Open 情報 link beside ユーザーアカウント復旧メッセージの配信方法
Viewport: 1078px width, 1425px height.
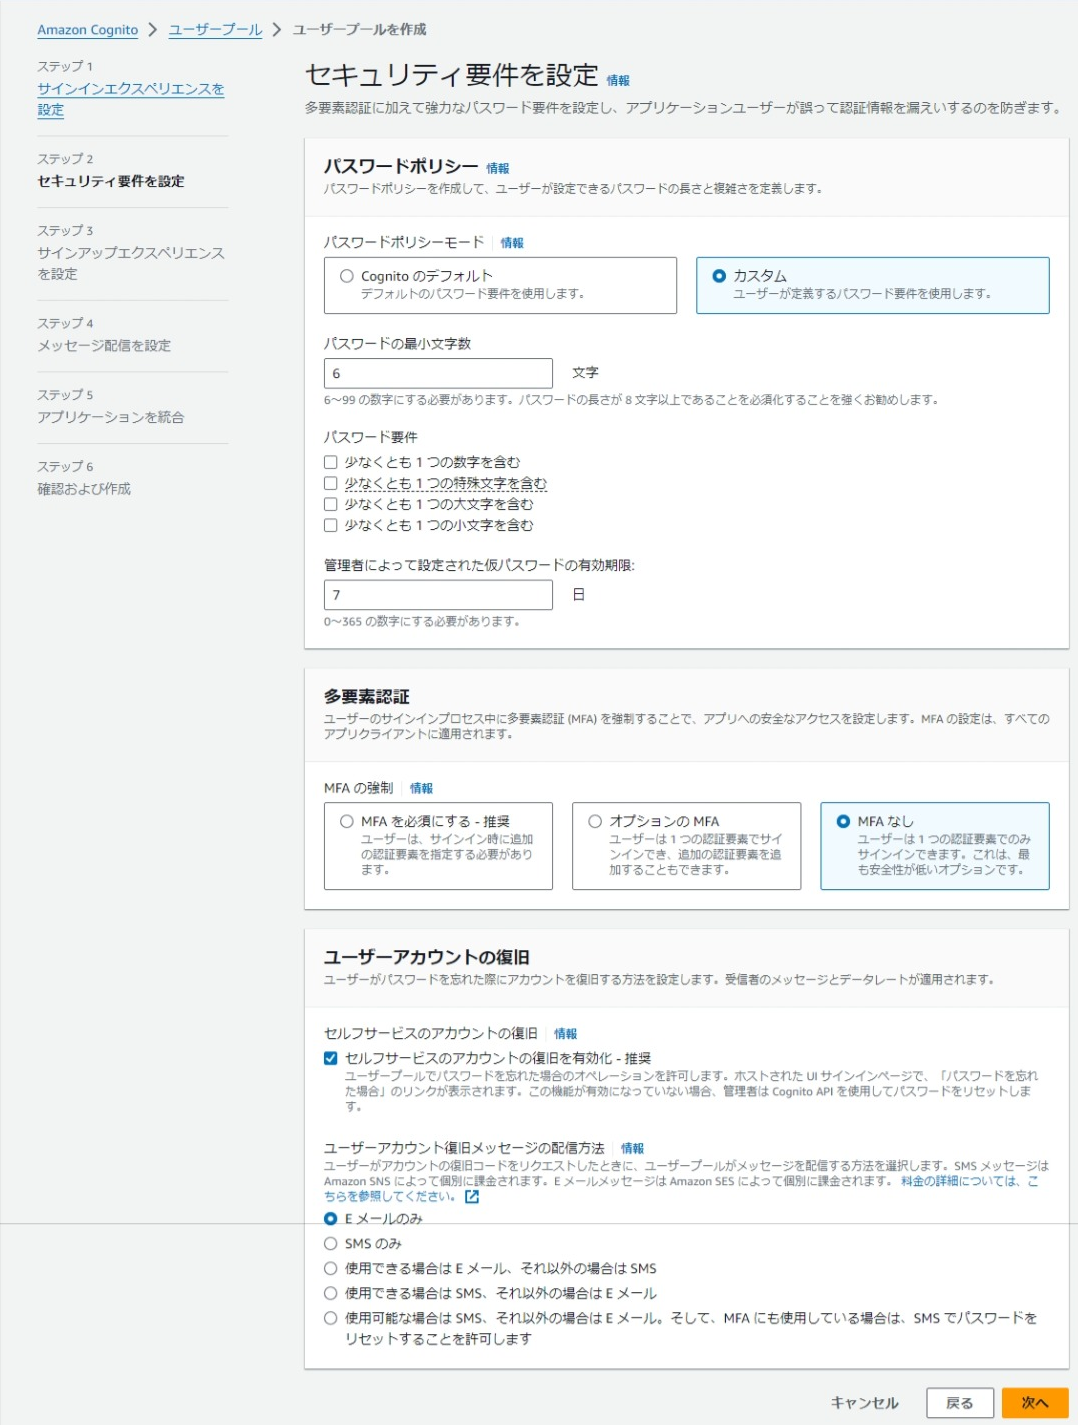(632, 1149)
